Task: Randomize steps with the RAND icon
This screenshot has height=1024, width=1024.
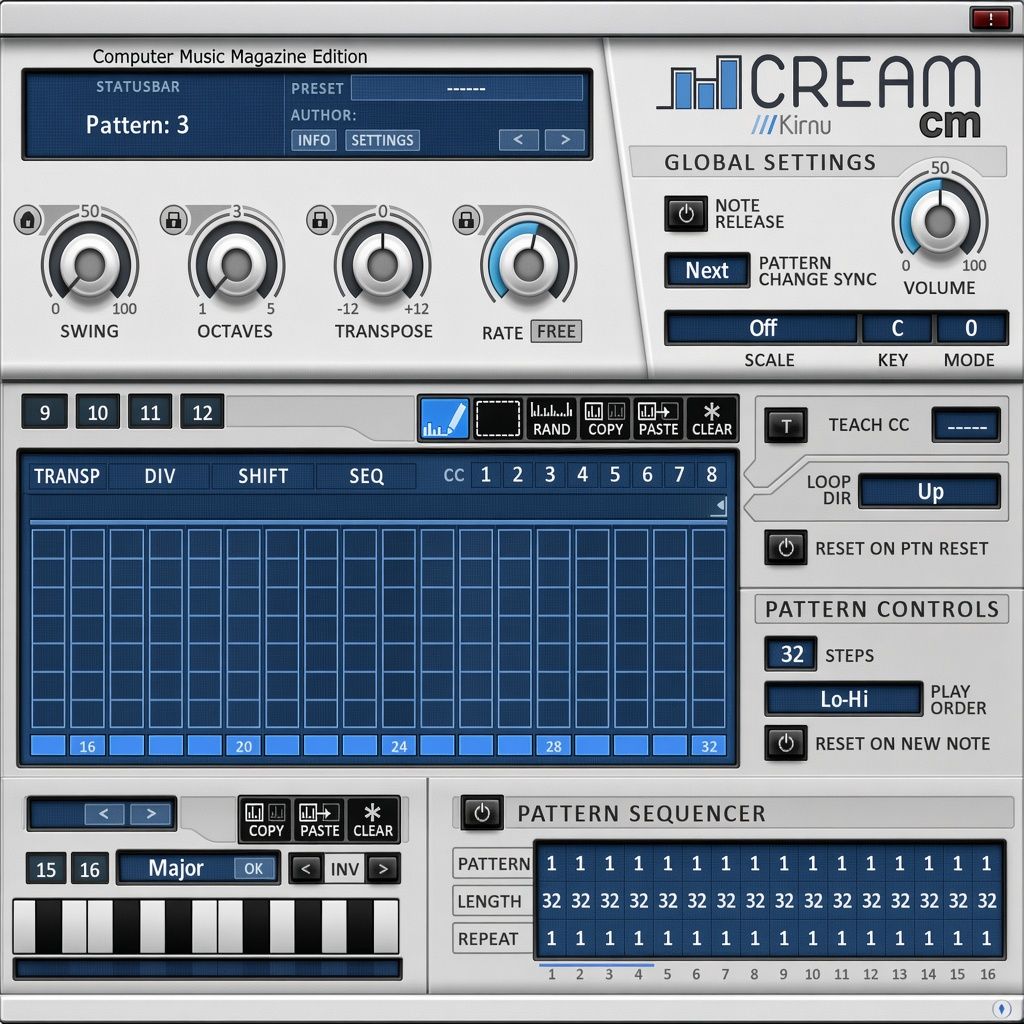Action: point(551,418)
